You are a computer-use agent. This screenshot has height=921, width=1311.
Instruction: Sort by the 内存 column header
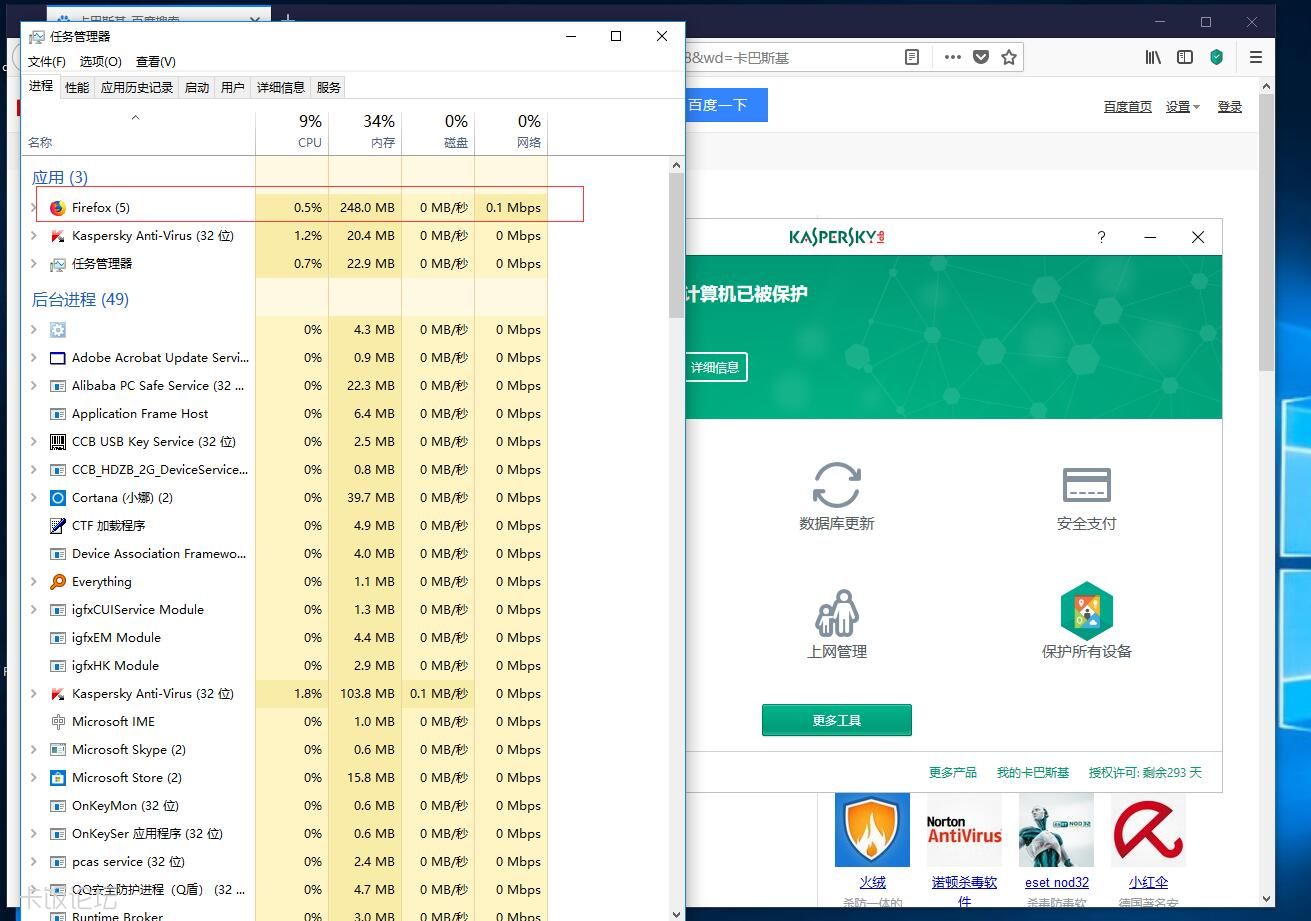[365, 133]
